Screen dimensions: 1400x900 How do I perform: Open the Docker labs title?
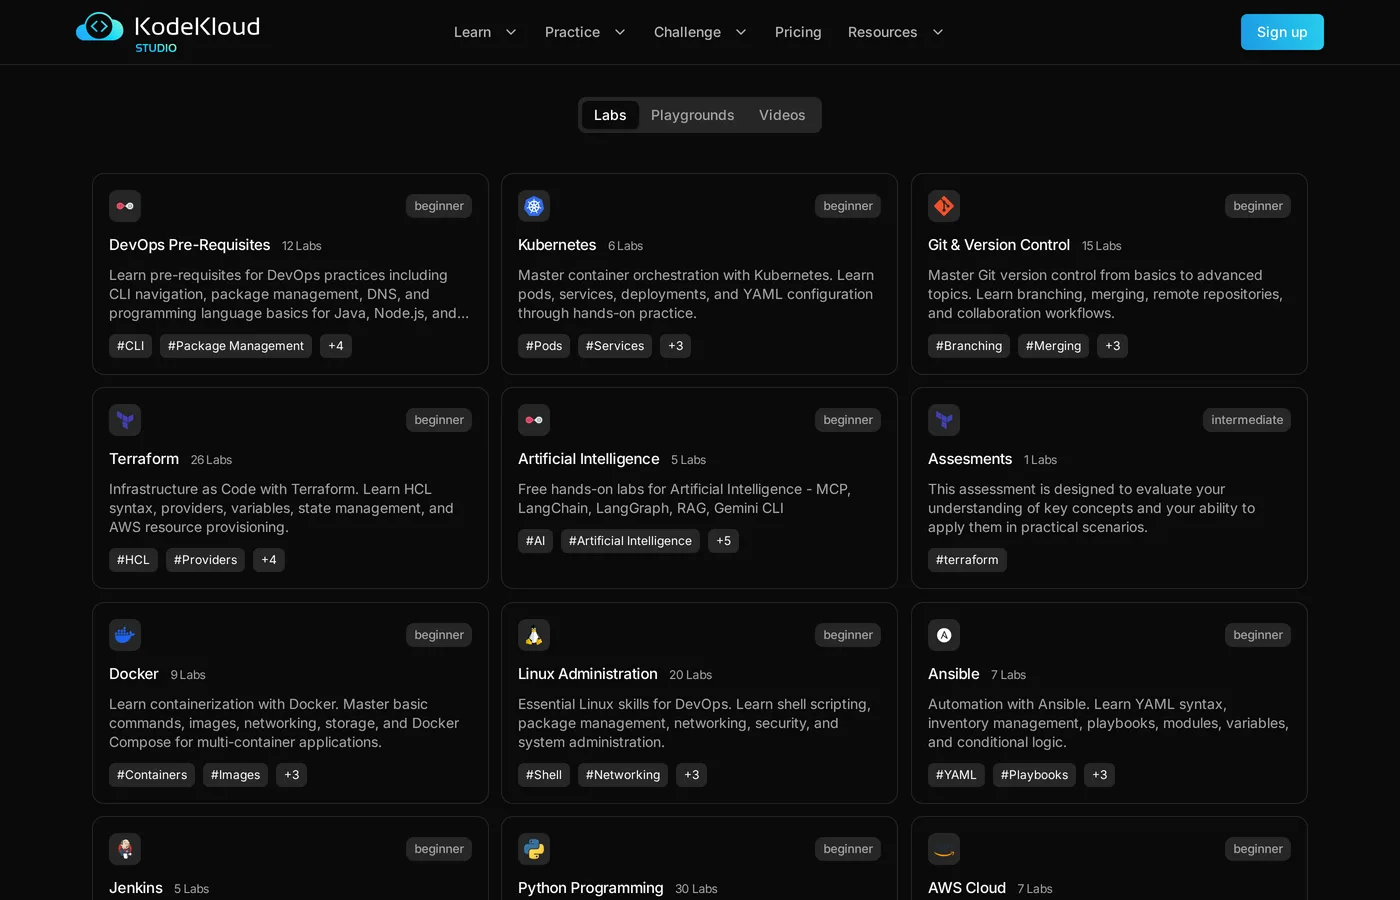click(x=134, y=674)
